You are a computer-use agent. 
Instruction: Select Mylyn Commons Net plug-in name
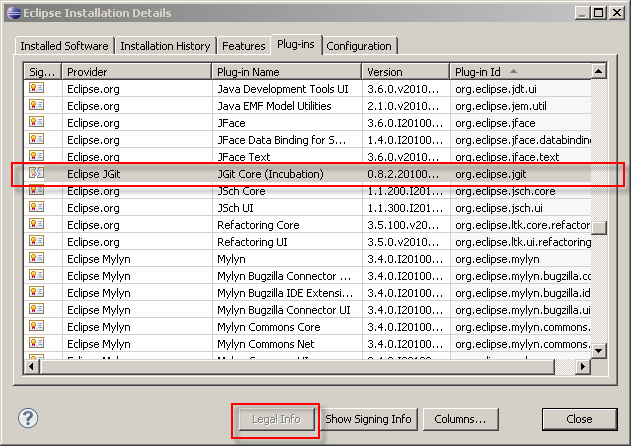[266, 344]
